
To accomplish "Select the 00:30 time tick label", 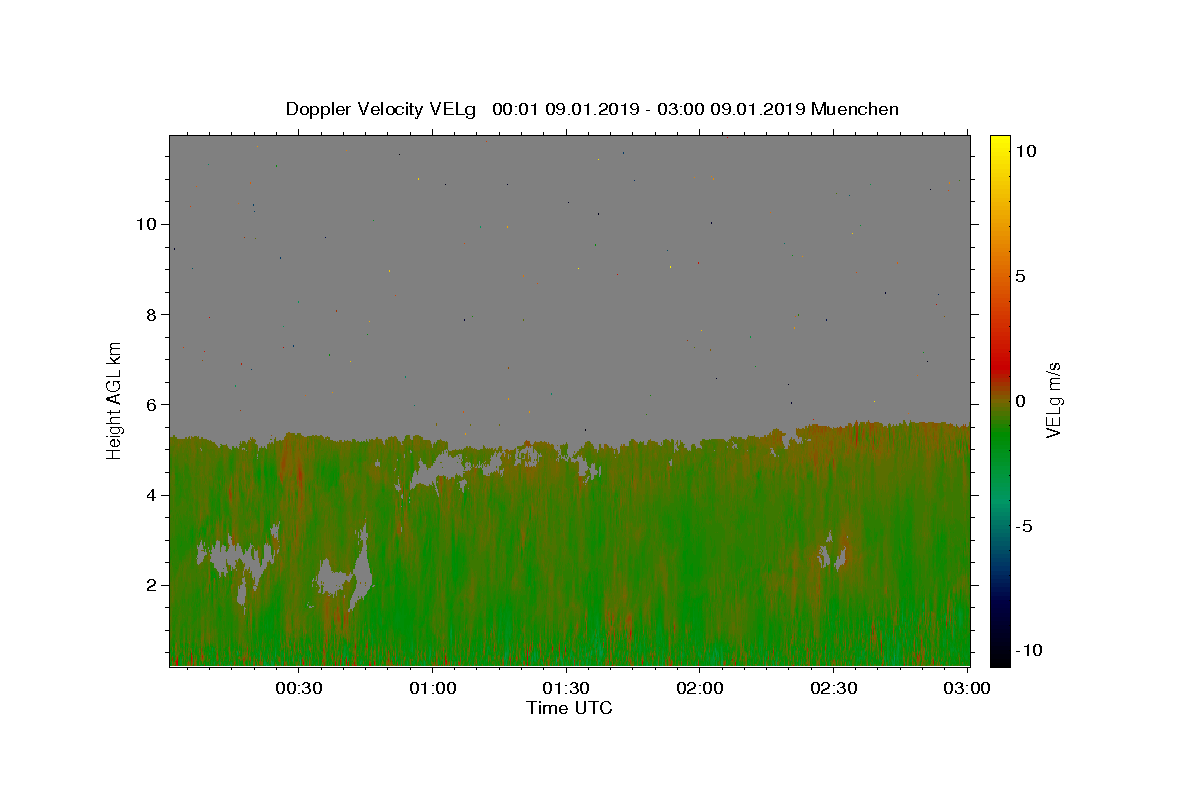I will coord(299,688).
